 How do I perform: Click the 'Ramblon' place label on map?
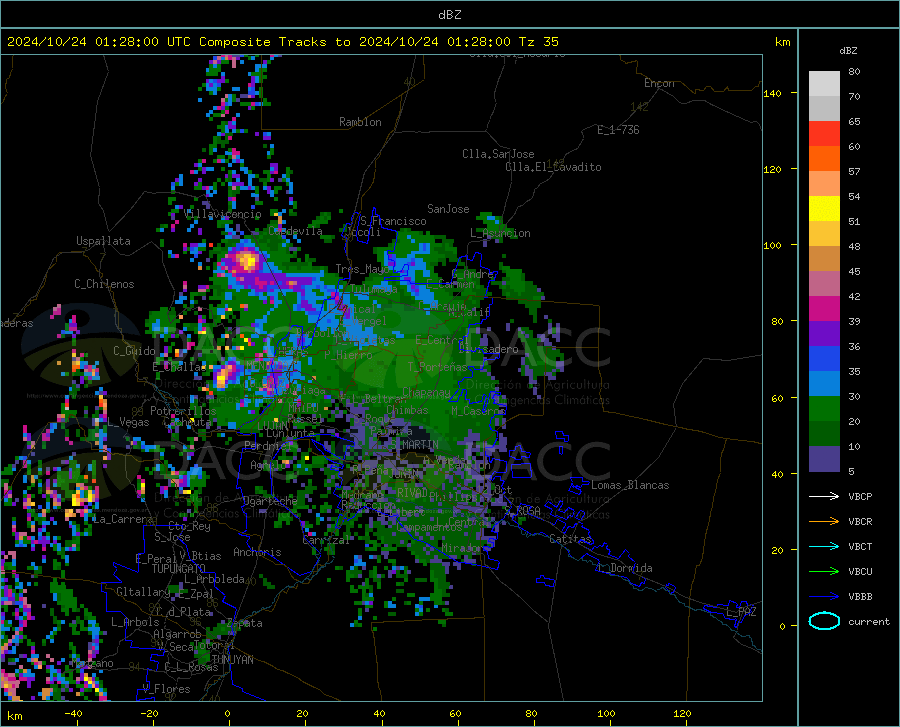point(360,122)
